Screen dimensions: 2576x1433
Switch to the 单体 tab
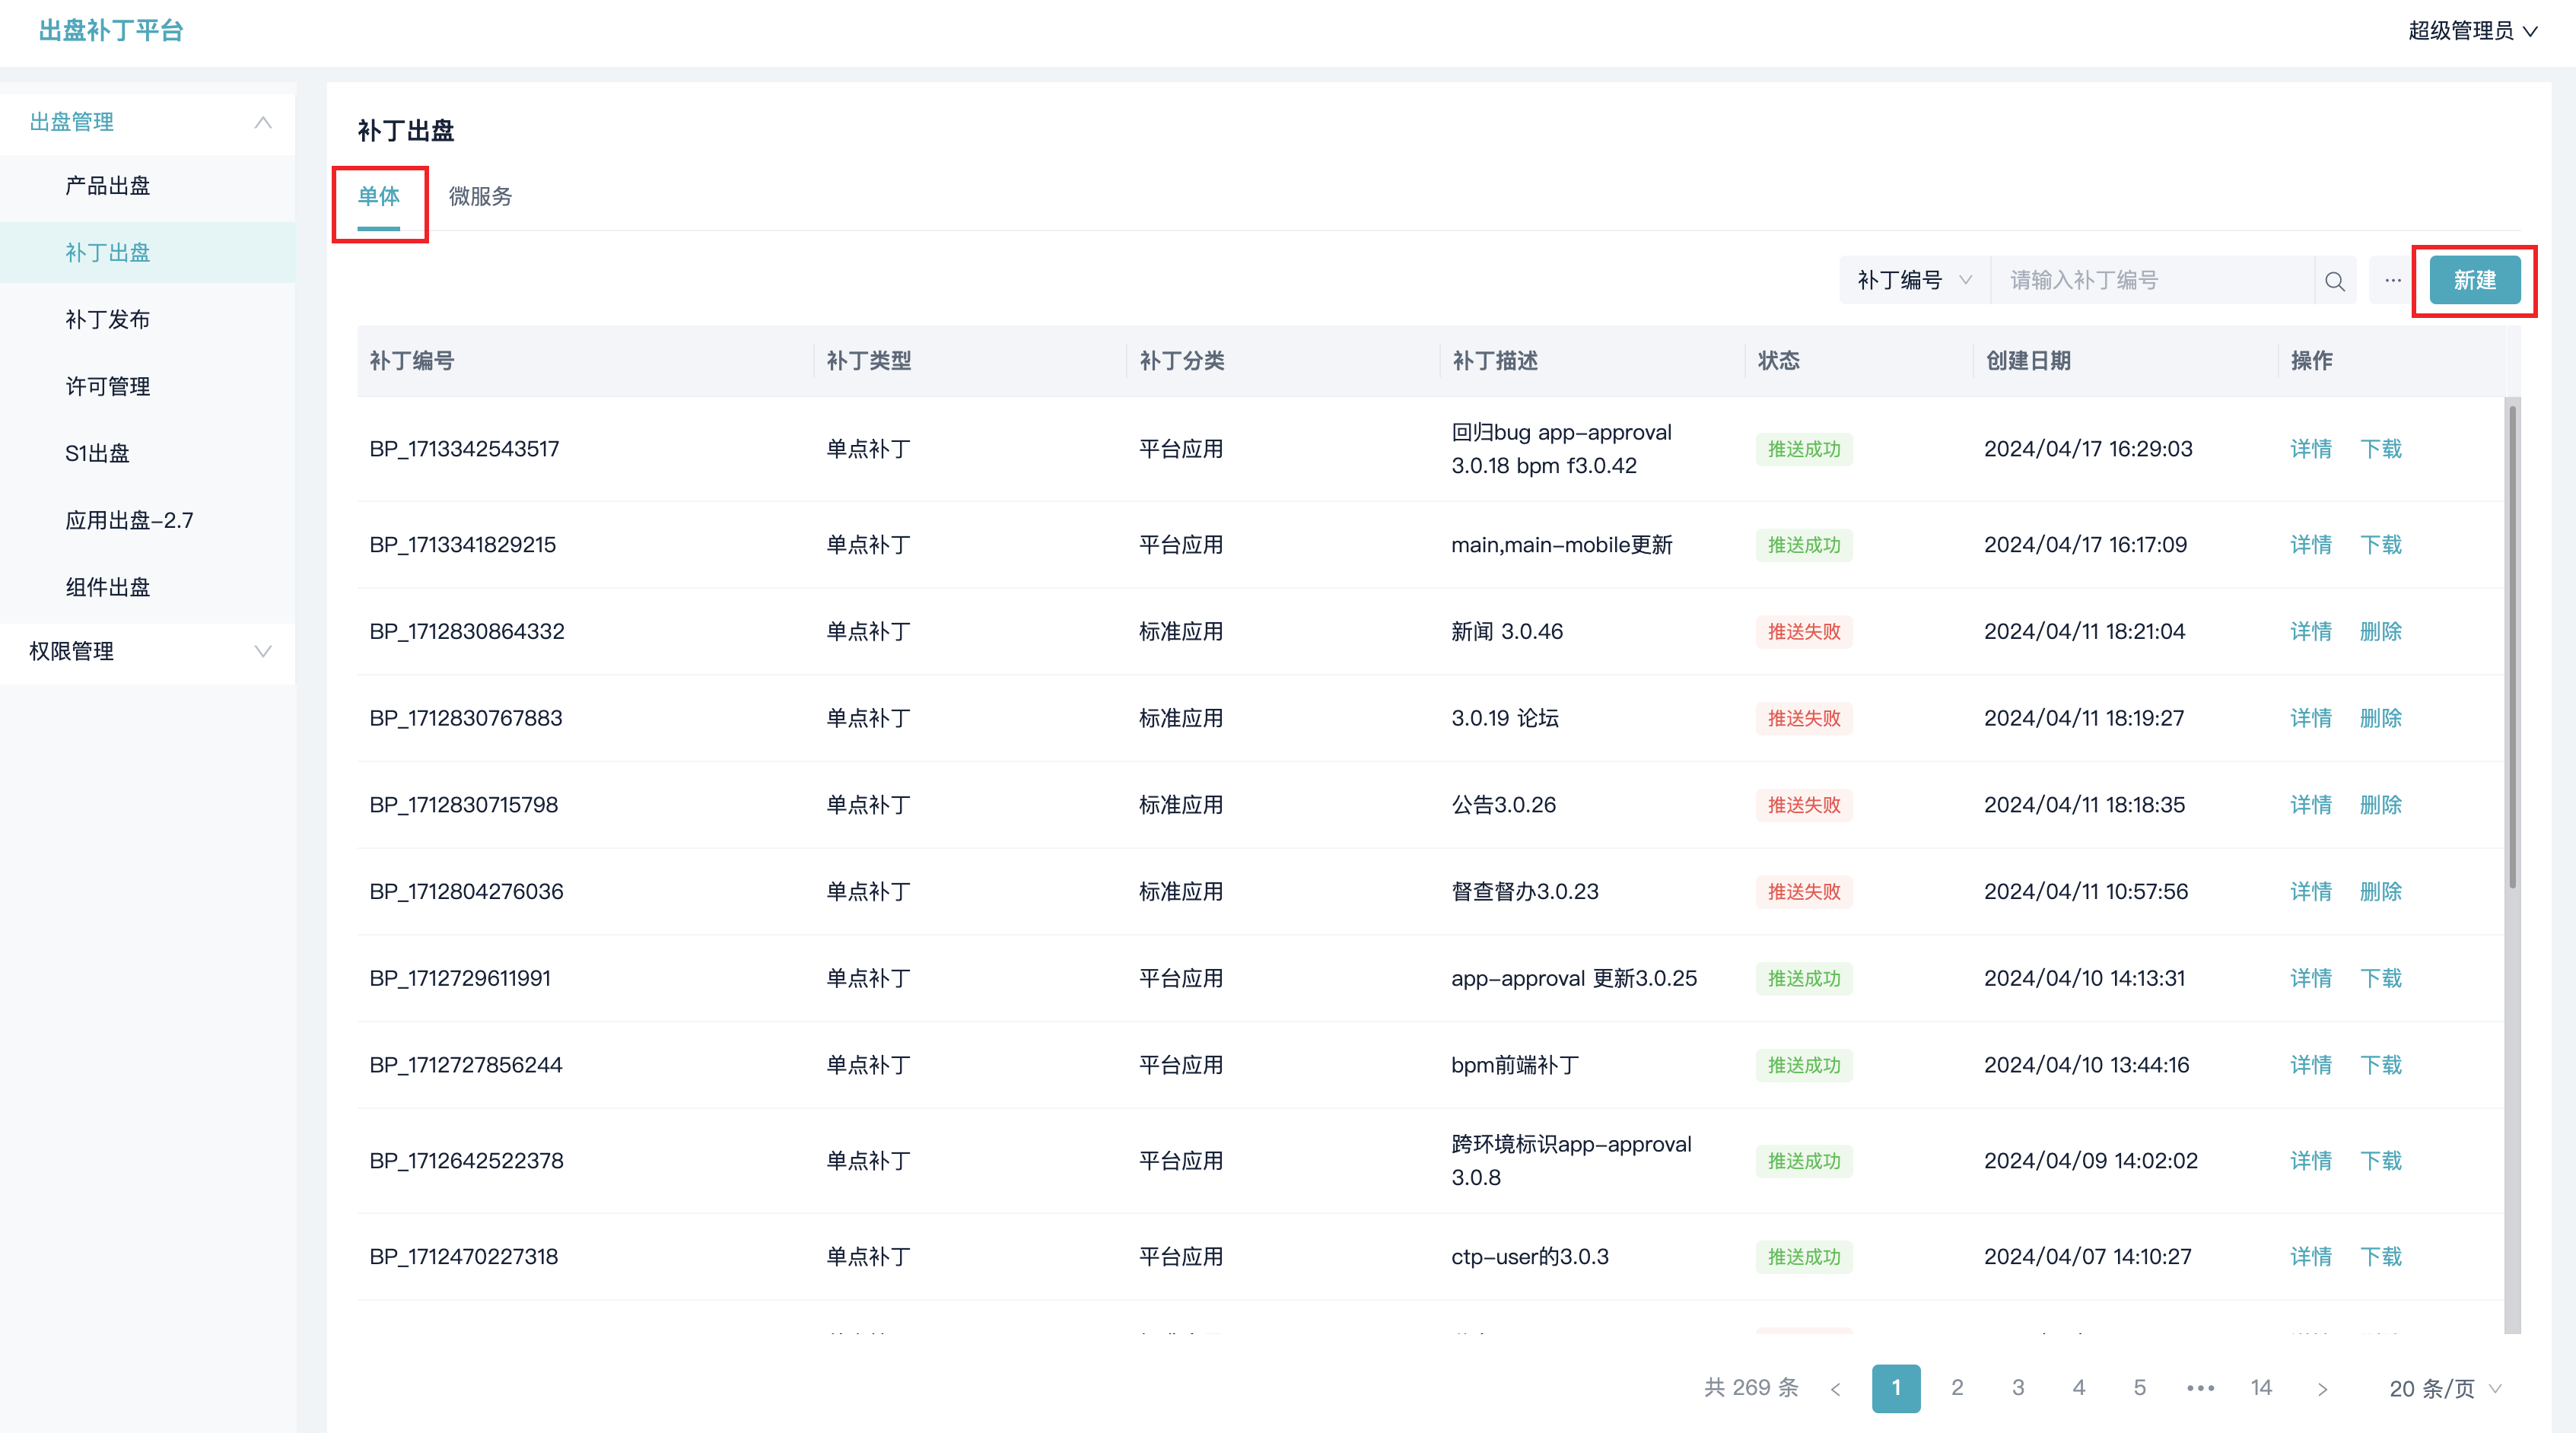(379, 197)
